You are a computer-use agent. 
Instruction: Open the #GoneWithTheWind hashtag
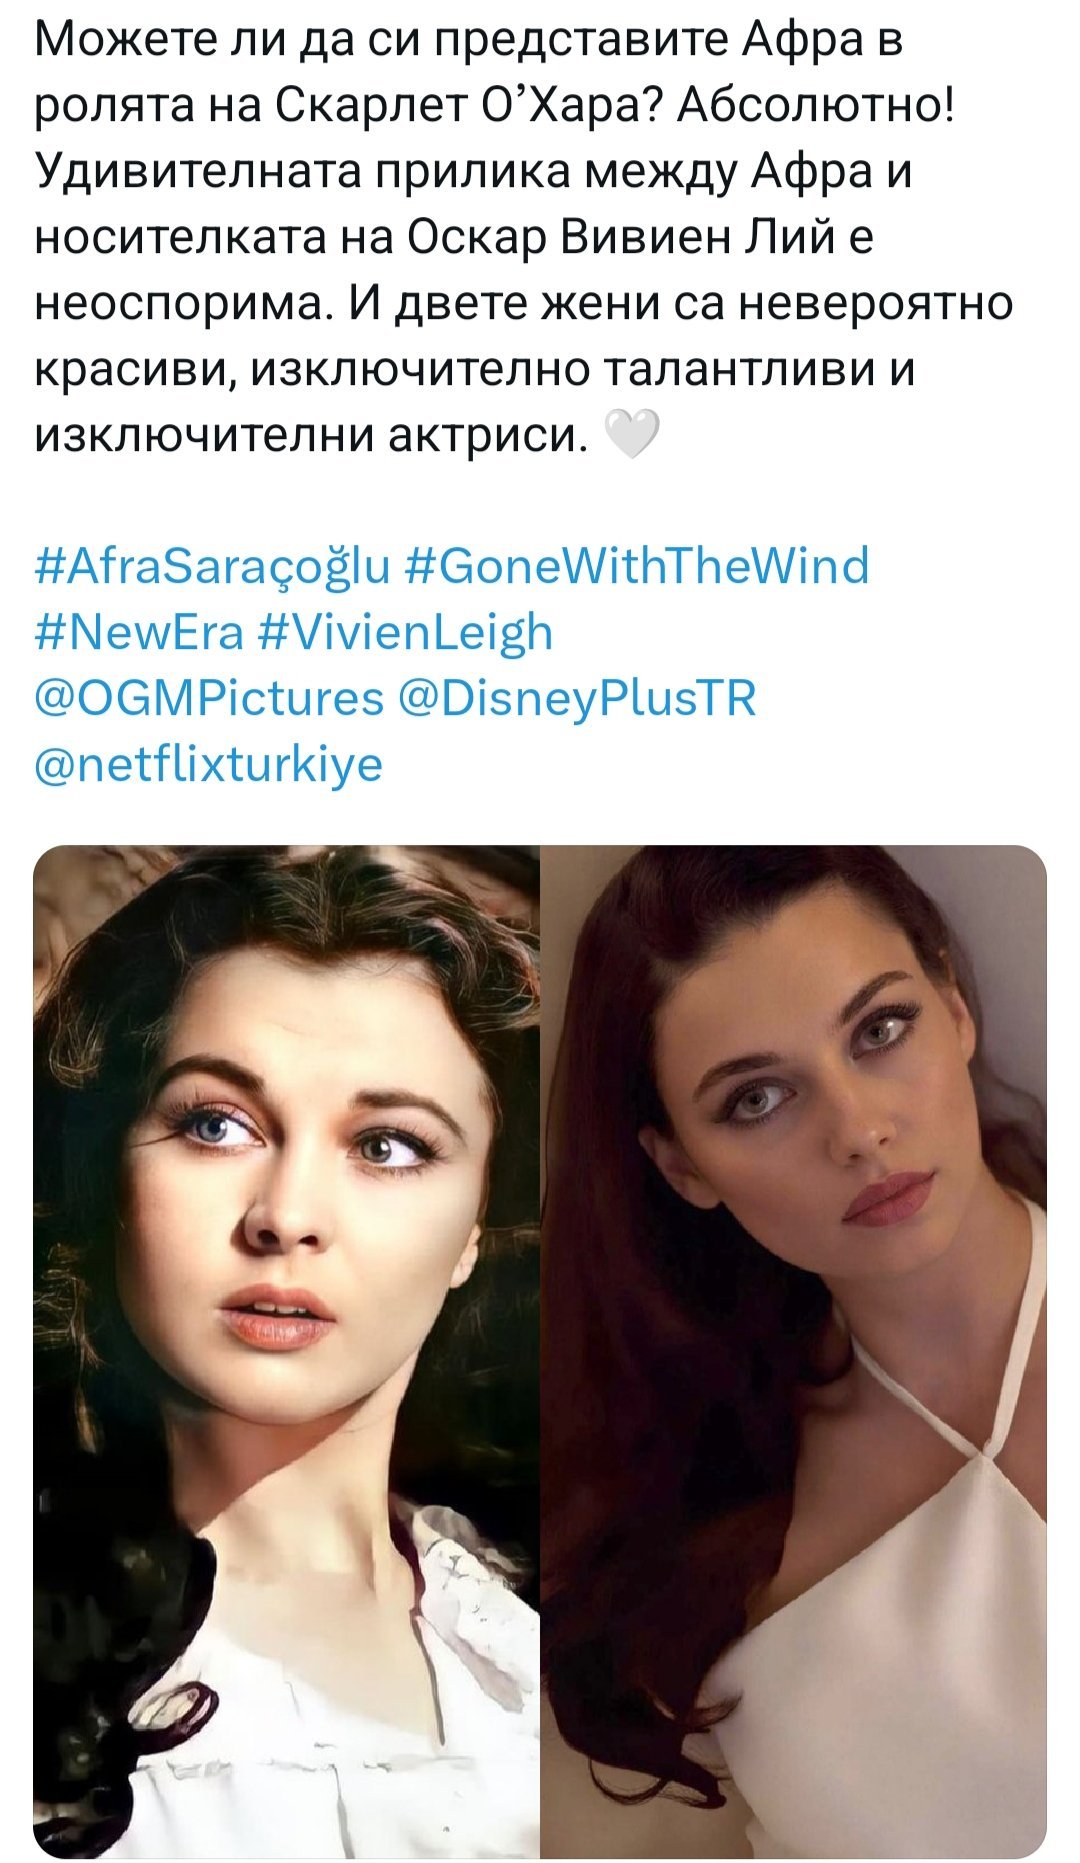point(638,566)
